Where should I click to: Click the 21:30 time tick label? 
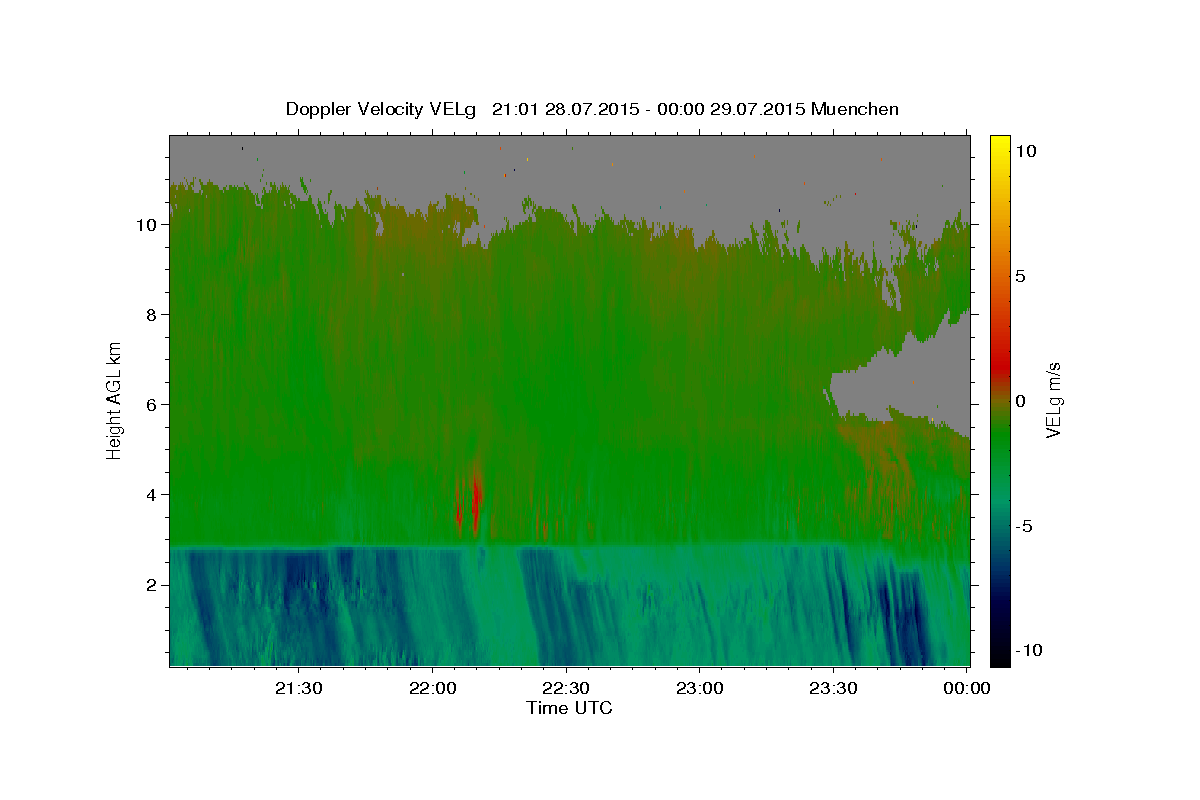point(299,688)
